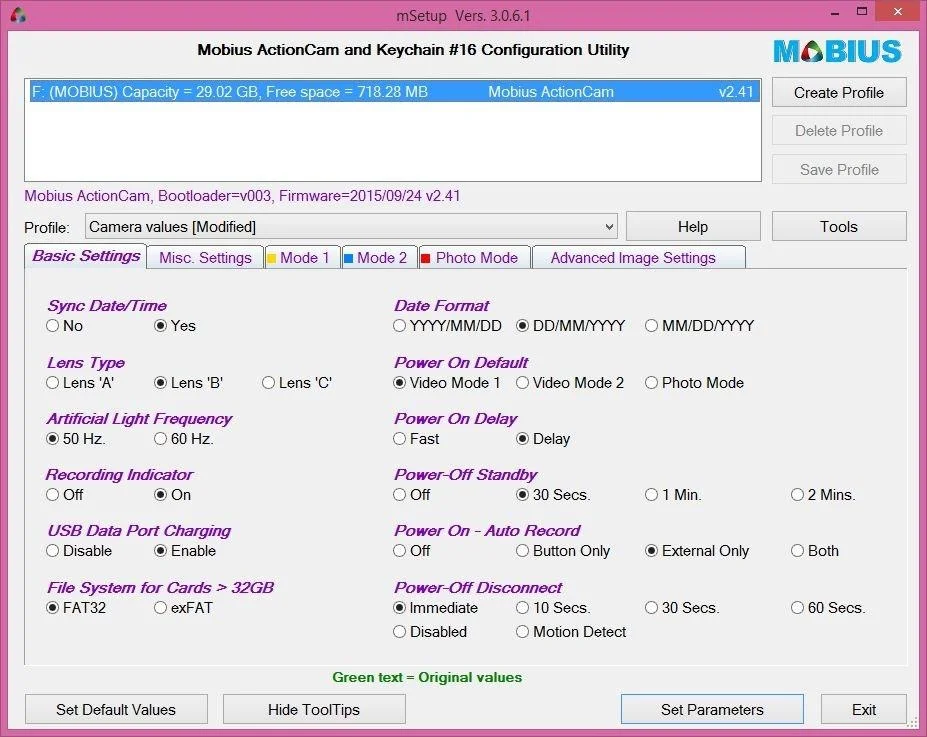927x737 pixels.
Task: Set Power-Off Standby to 30 Secs.
Action: tap(553, 495)
